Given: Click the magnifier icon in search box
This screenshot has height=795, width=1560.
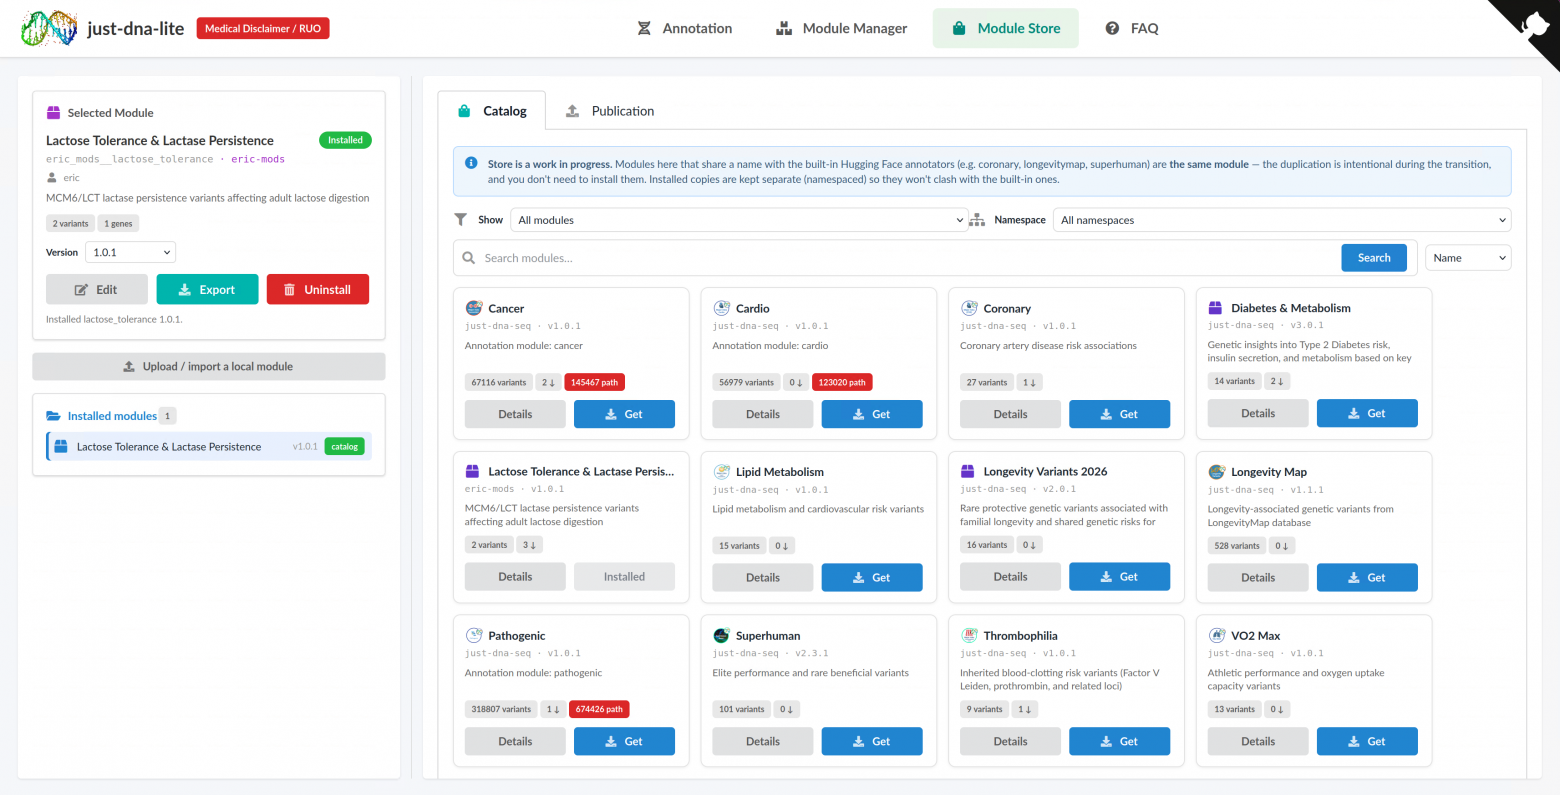Looking at the screenshot, I should click(469, 258).
